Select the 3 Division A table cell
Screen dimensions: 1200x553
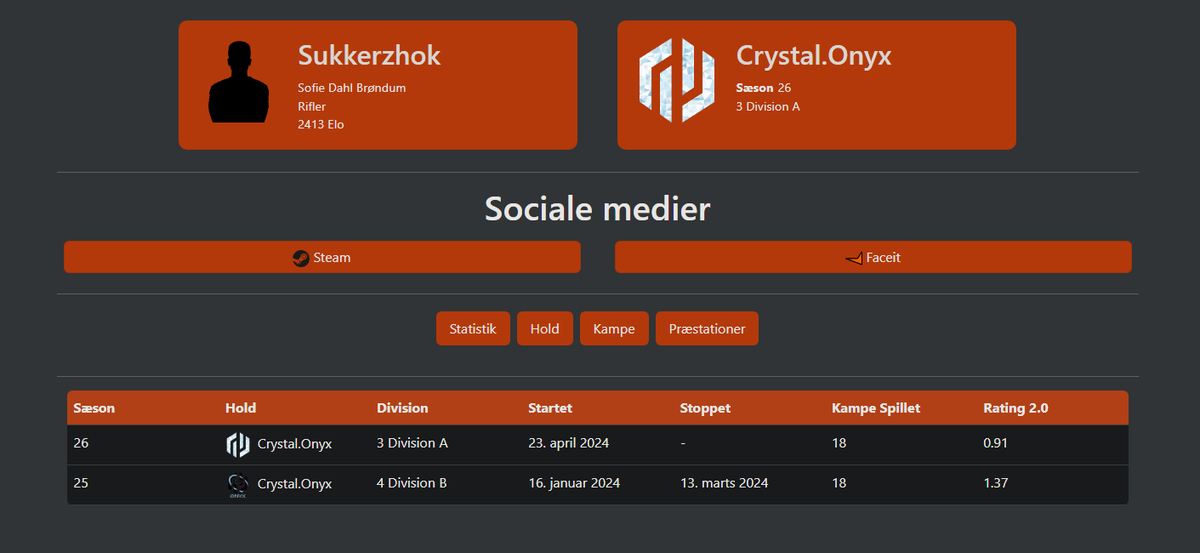point(412,443)
